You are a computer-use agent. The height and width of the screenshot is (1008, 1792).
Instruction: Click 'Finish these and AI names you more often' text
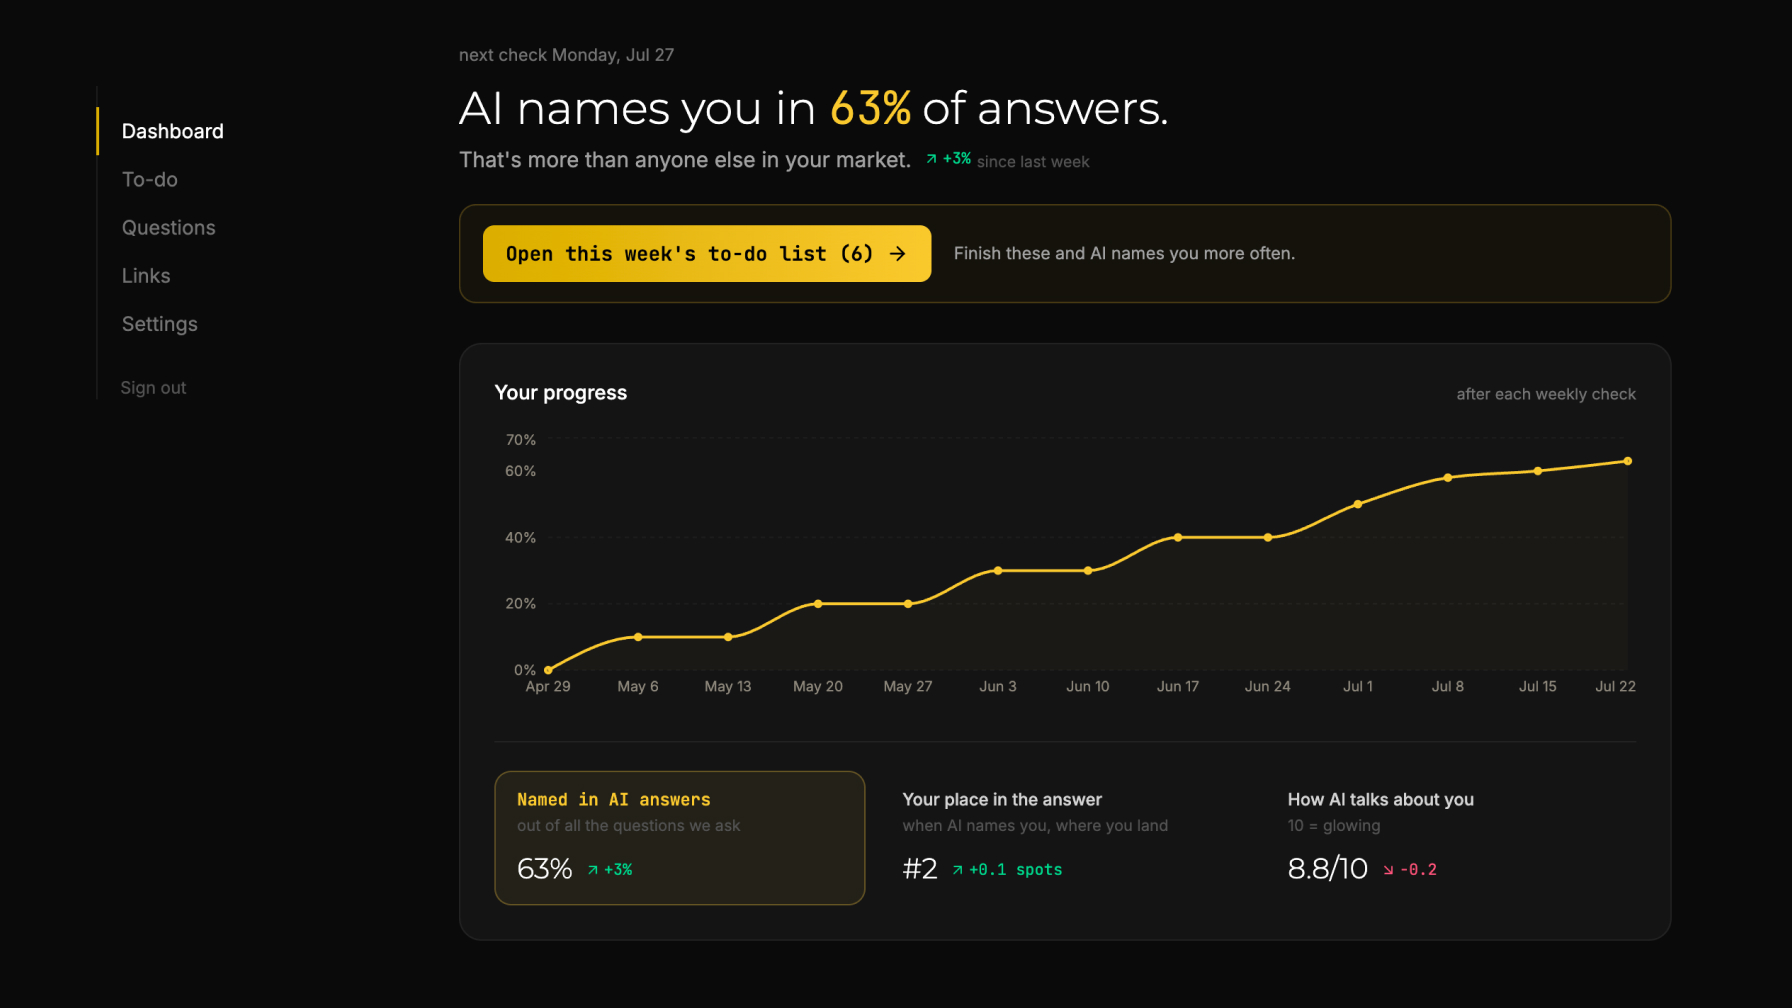pyautogui.click(x=1124, y=254)
